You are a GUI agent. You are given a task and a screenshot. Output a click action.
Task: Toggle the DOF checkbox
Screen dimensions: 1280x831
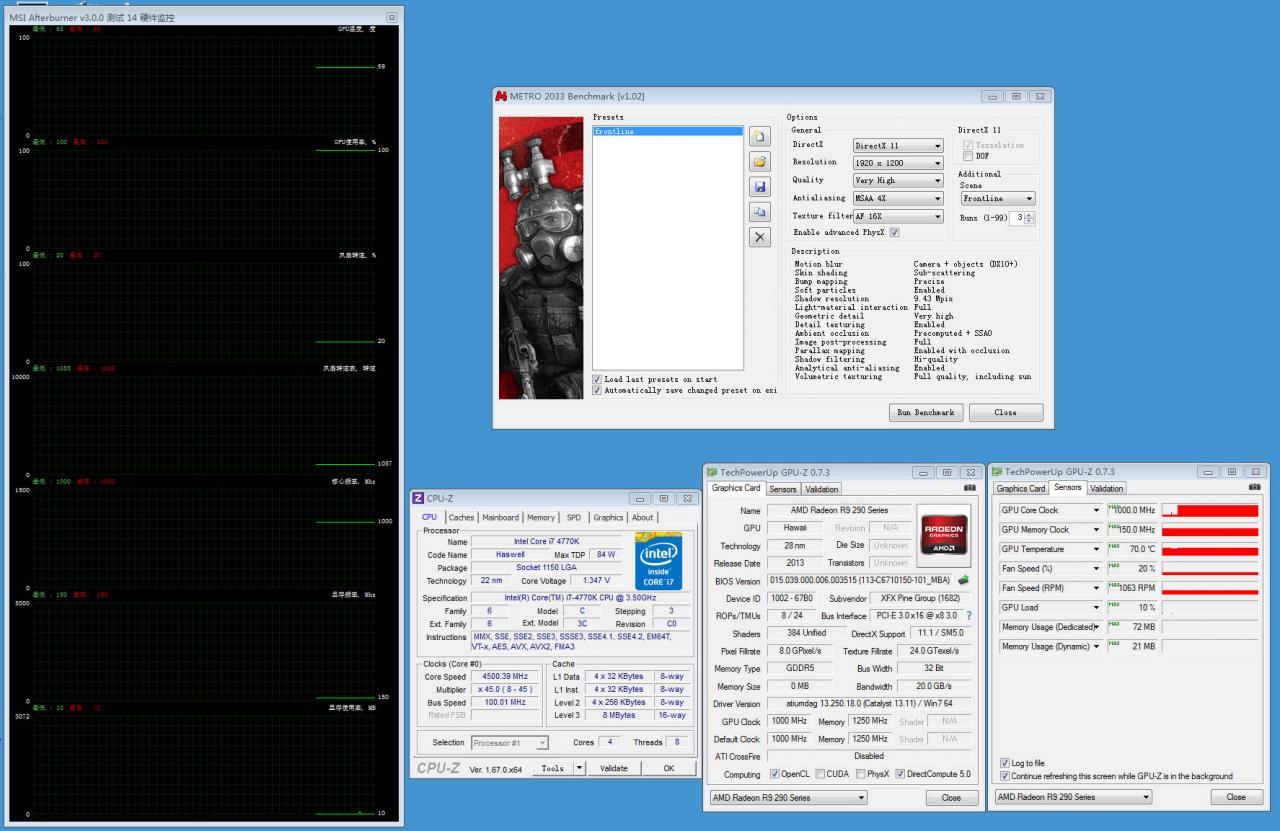click(967, 156)
